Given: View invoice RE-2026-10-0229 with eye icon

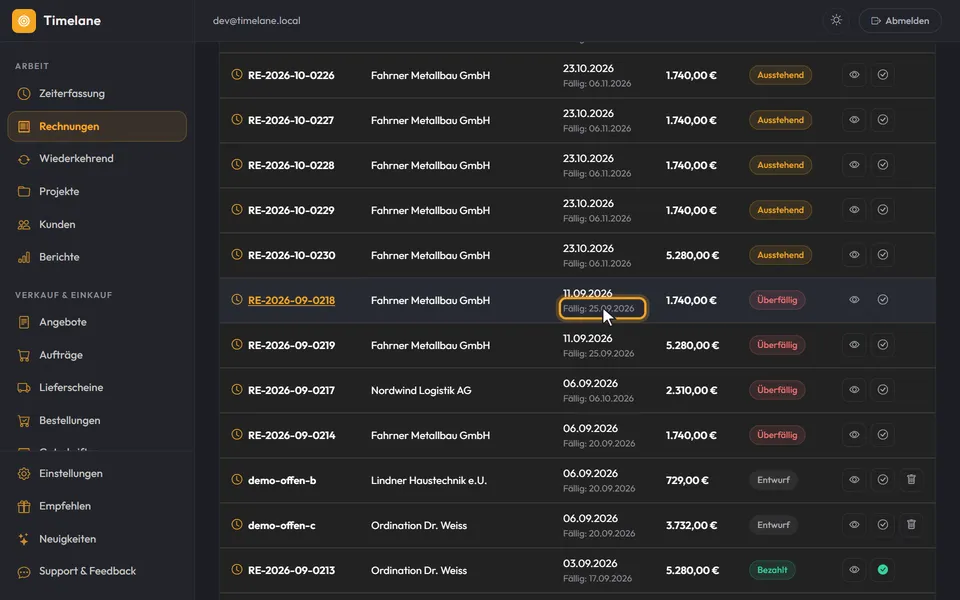Looking at the screenshot, I should point(854,210).
